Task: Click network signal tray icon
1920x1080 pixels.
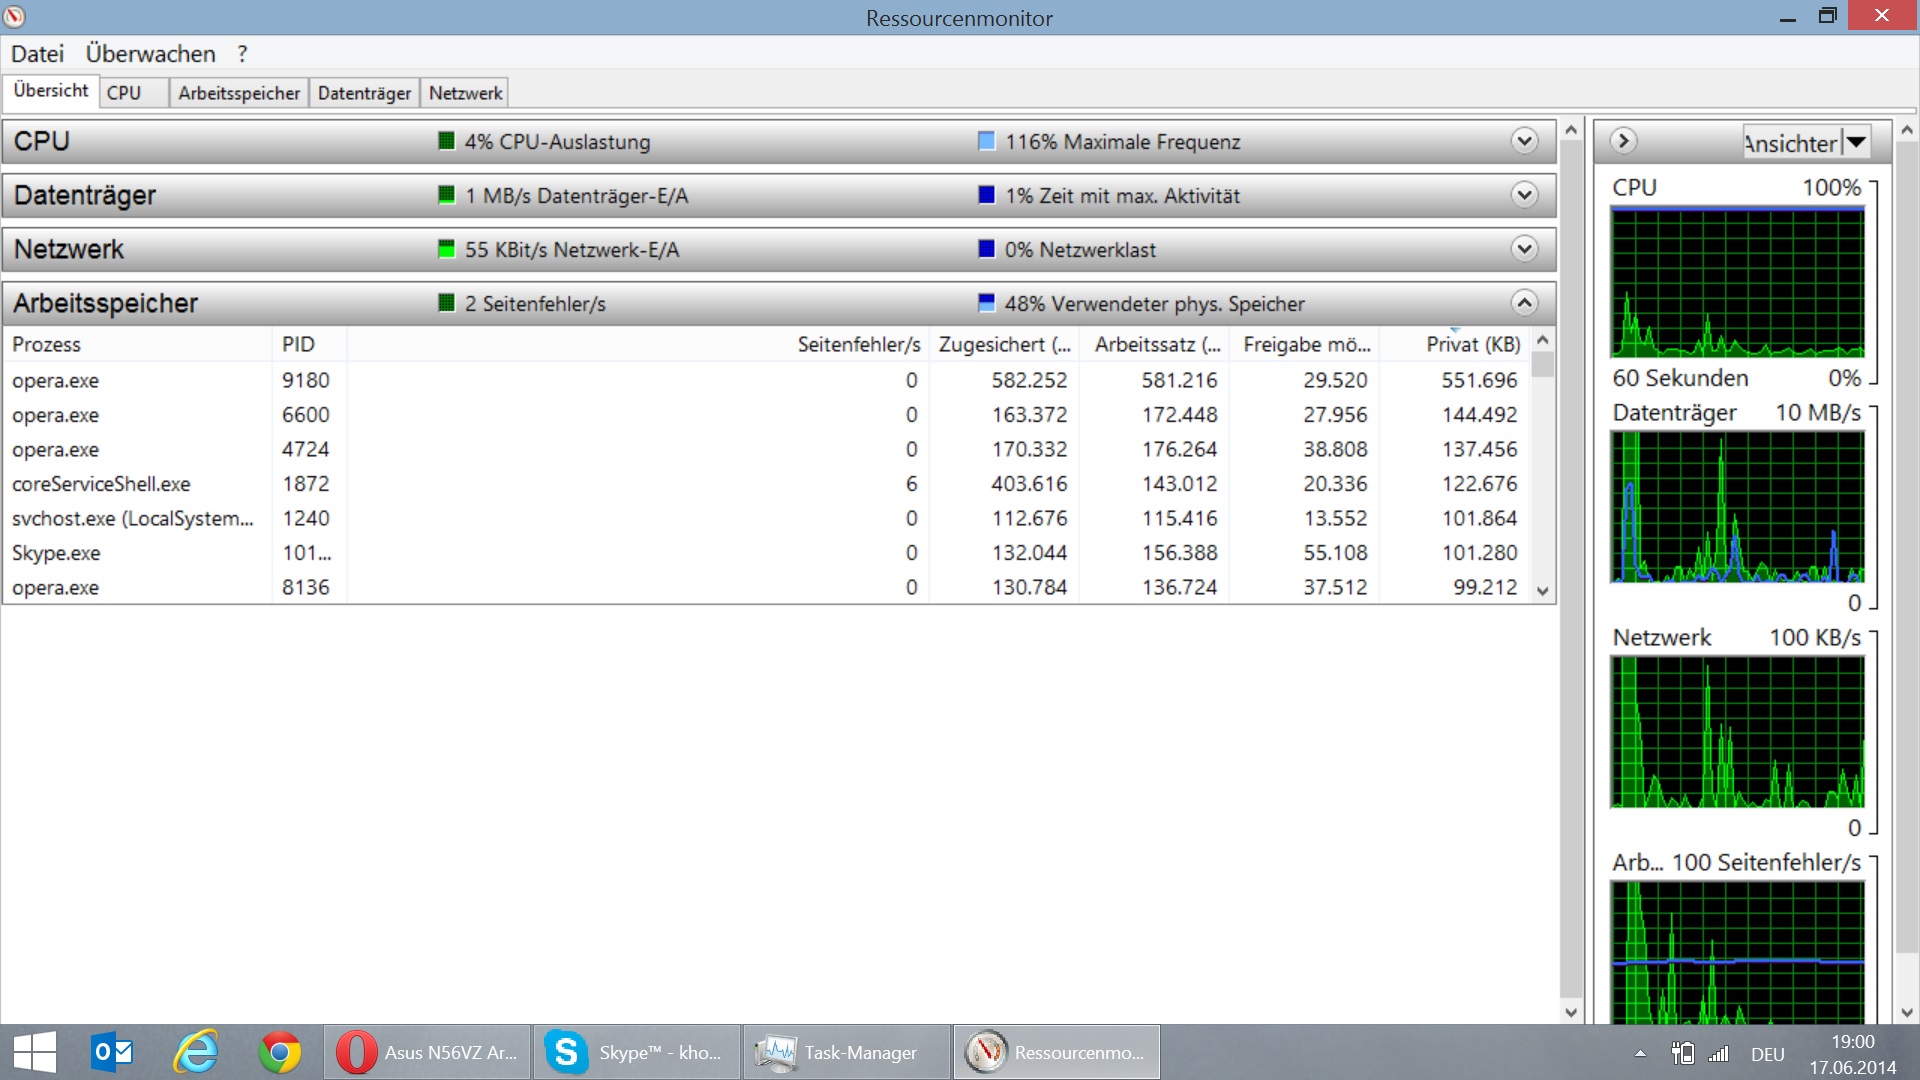Action: (x=1719, y=1053)
